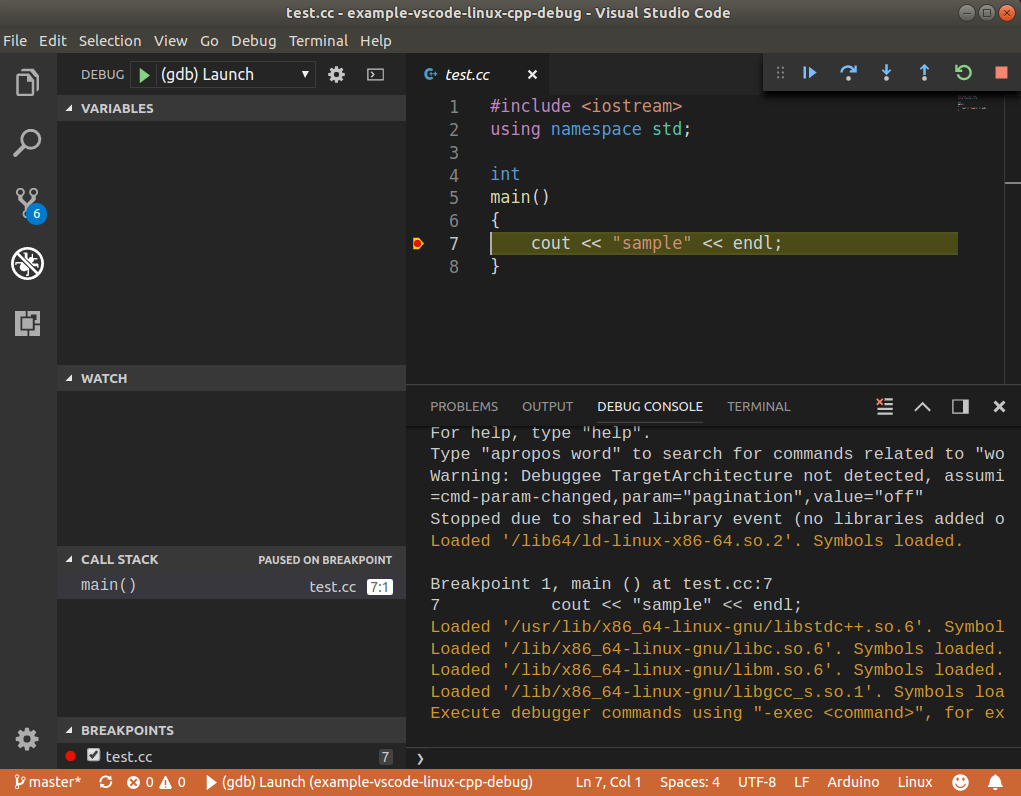Image resolution: width=1021 pixels, height=796 pixels.
Task: Open the Help menu
Action: point(376,41)
